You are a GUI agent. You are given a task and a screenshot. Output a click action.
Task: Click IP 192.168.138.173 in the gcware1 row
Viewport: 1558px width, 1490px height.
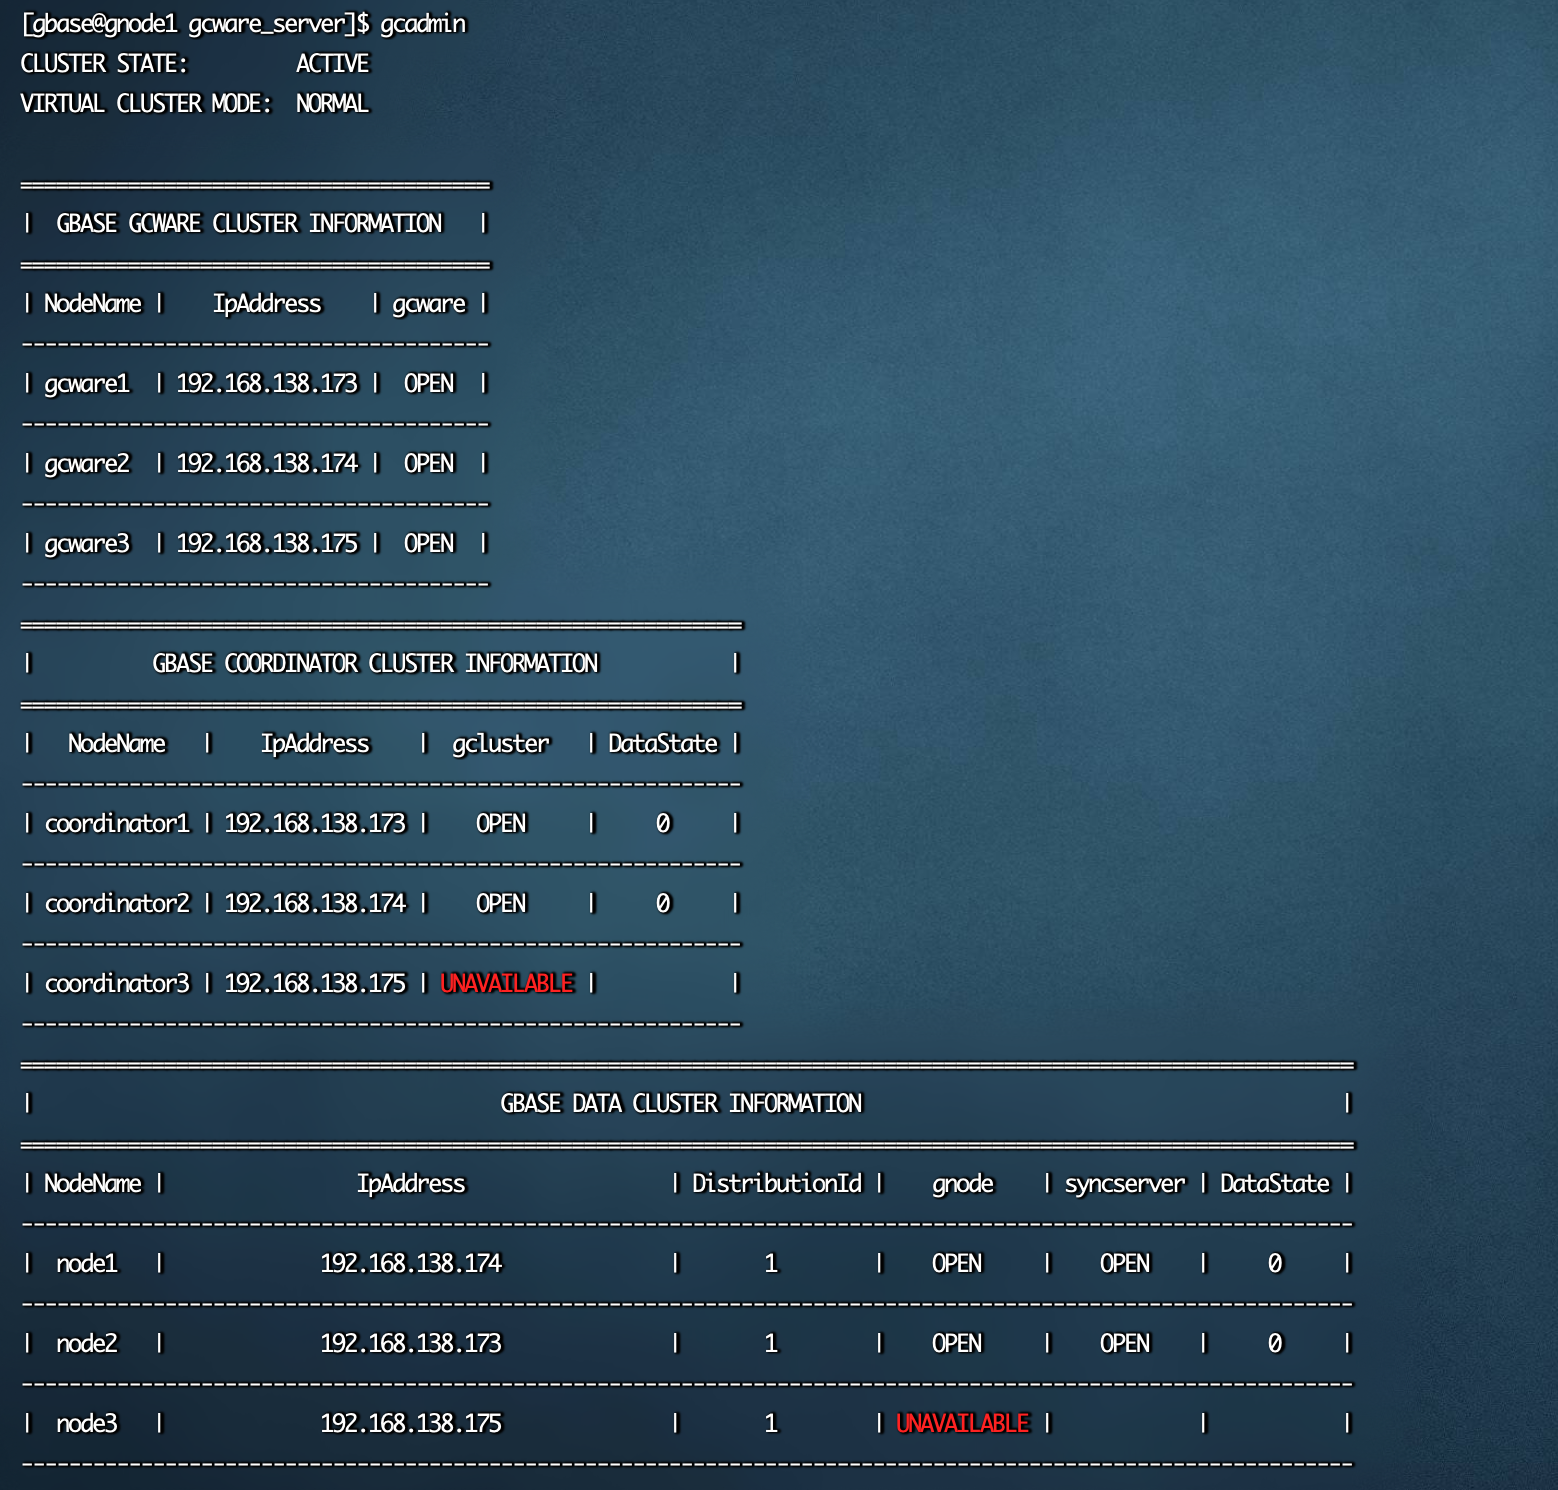267,384
